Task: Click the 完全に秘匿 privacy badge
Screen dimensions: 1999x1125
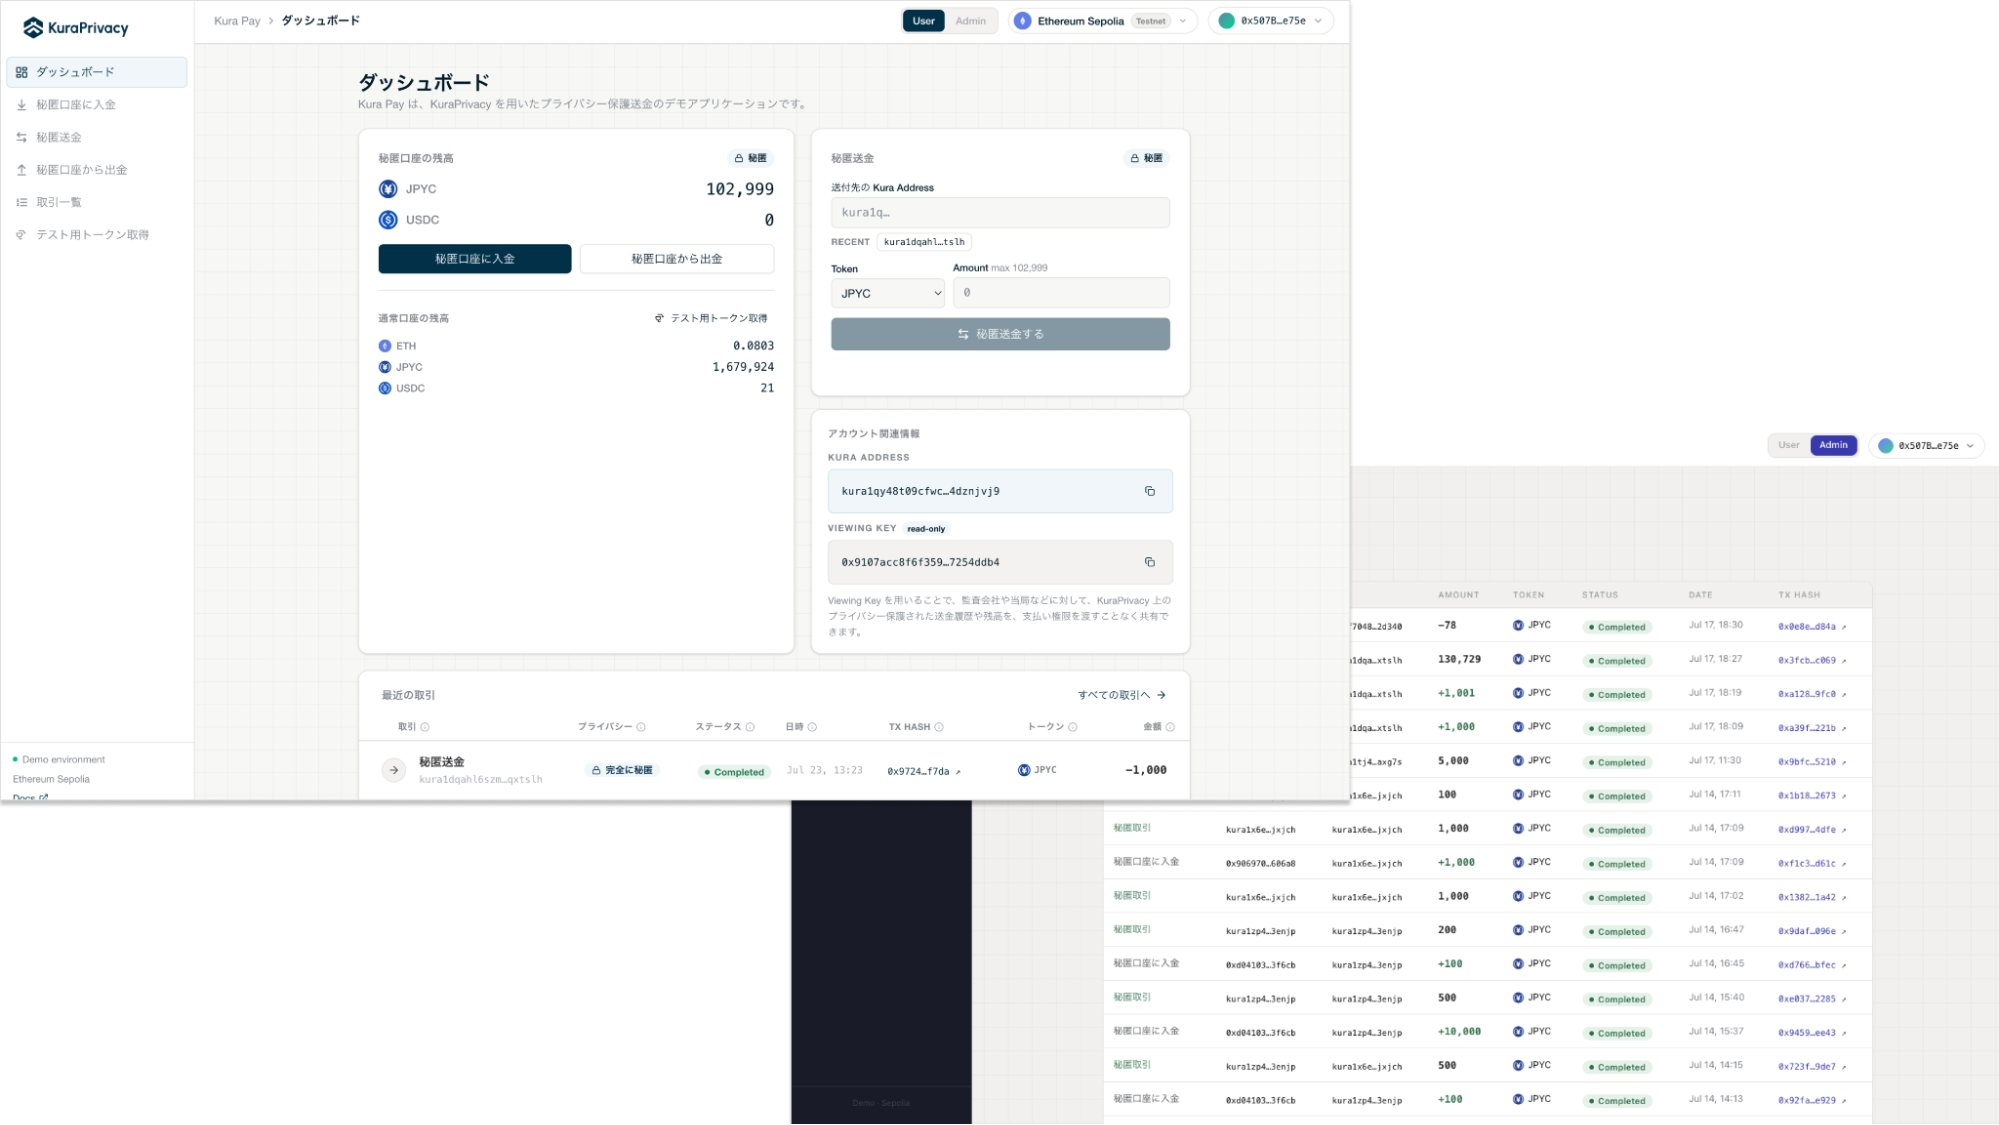Action: click(622, 770)
